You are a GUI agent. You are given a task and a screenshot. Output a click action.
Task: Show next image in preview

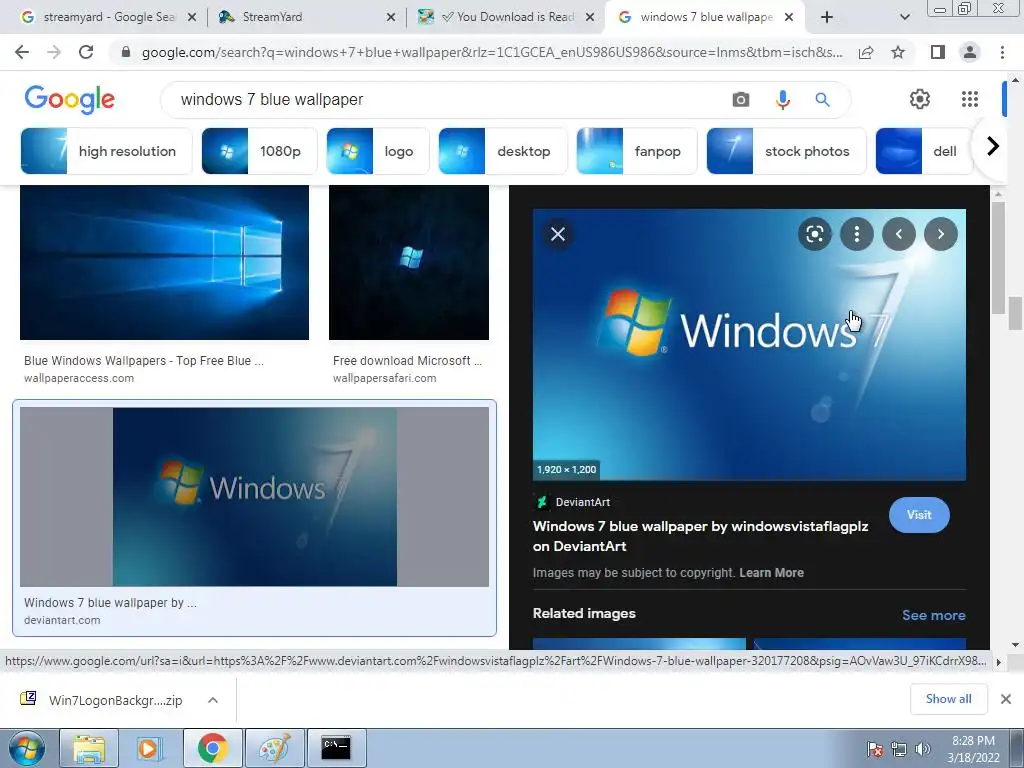tap(941, 234)
